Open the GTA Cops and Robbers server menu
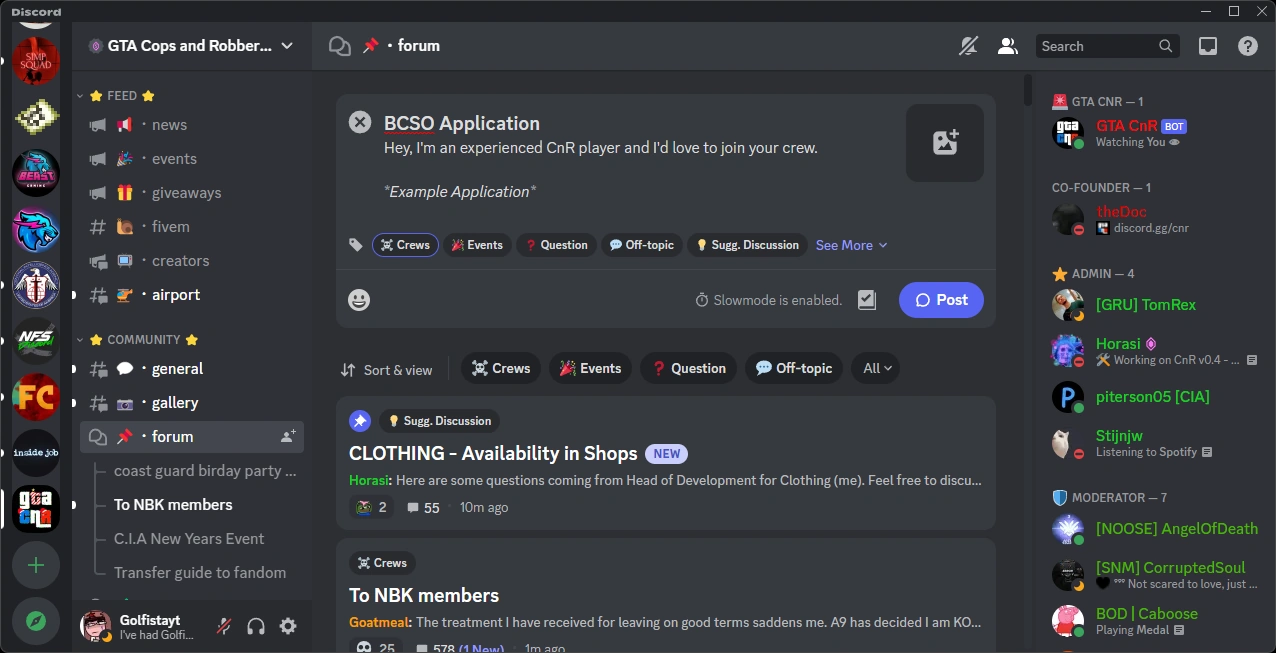Viewport: 1276px width, 653px height. point(191,46)
